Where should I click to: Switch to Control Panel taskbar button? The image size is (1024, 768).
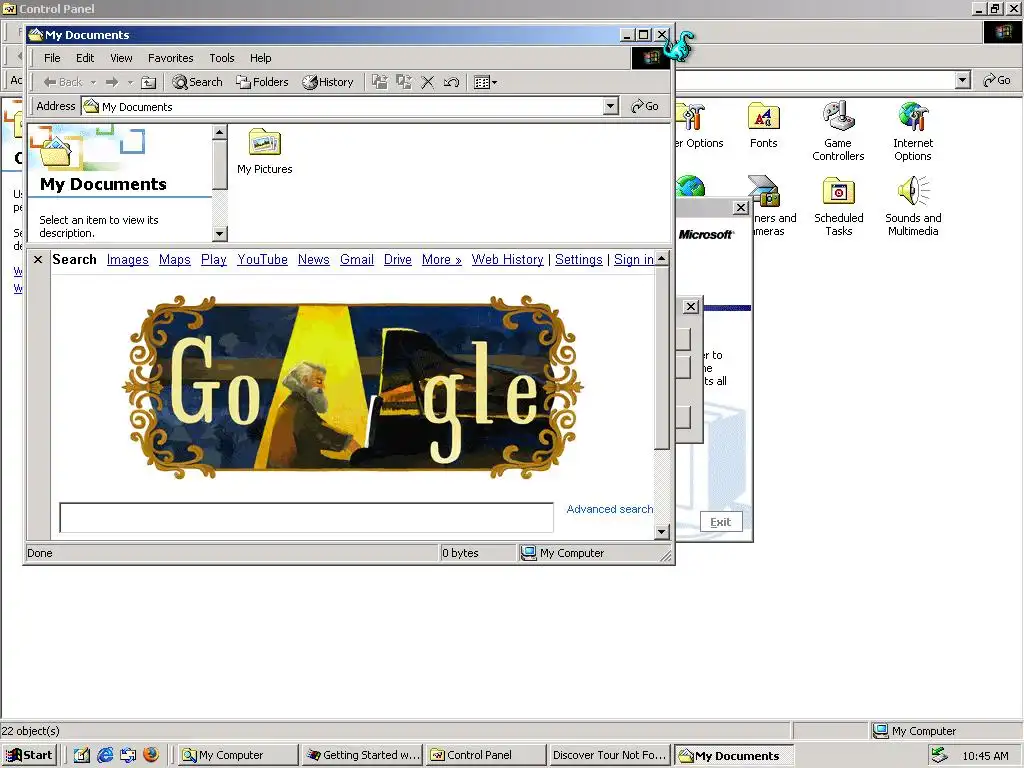point(487,755)
